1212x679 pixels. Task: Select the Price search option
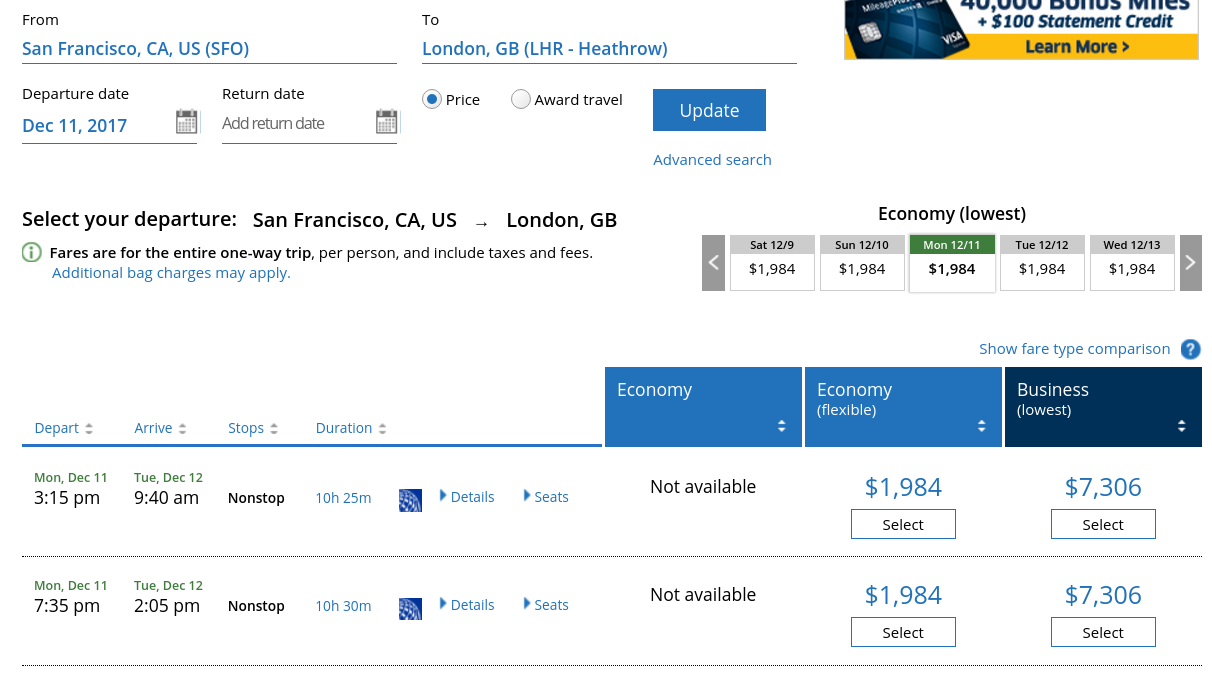pos(431,99)
